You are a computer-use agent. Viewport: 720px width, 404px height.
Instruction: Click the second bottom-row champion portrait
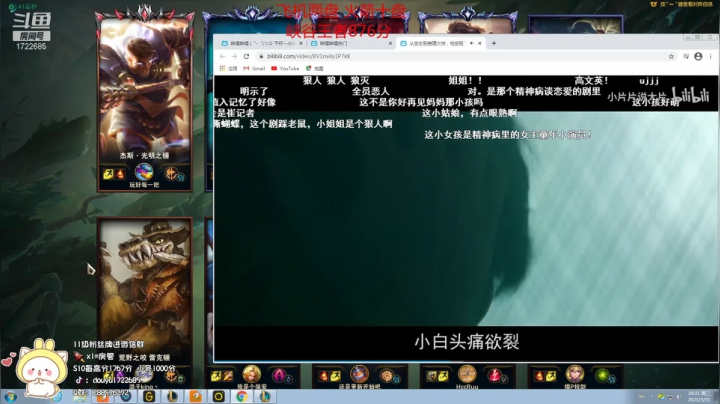(x=359, y=374)
